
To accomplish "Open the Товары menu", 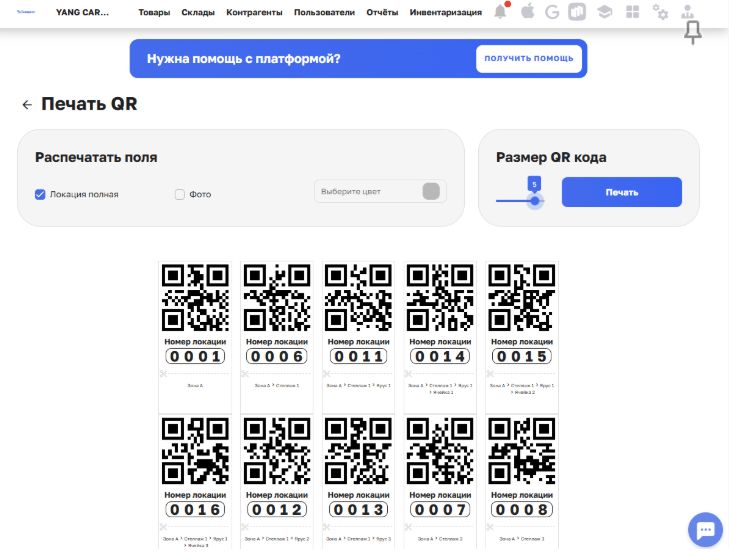I will (153, 13).
